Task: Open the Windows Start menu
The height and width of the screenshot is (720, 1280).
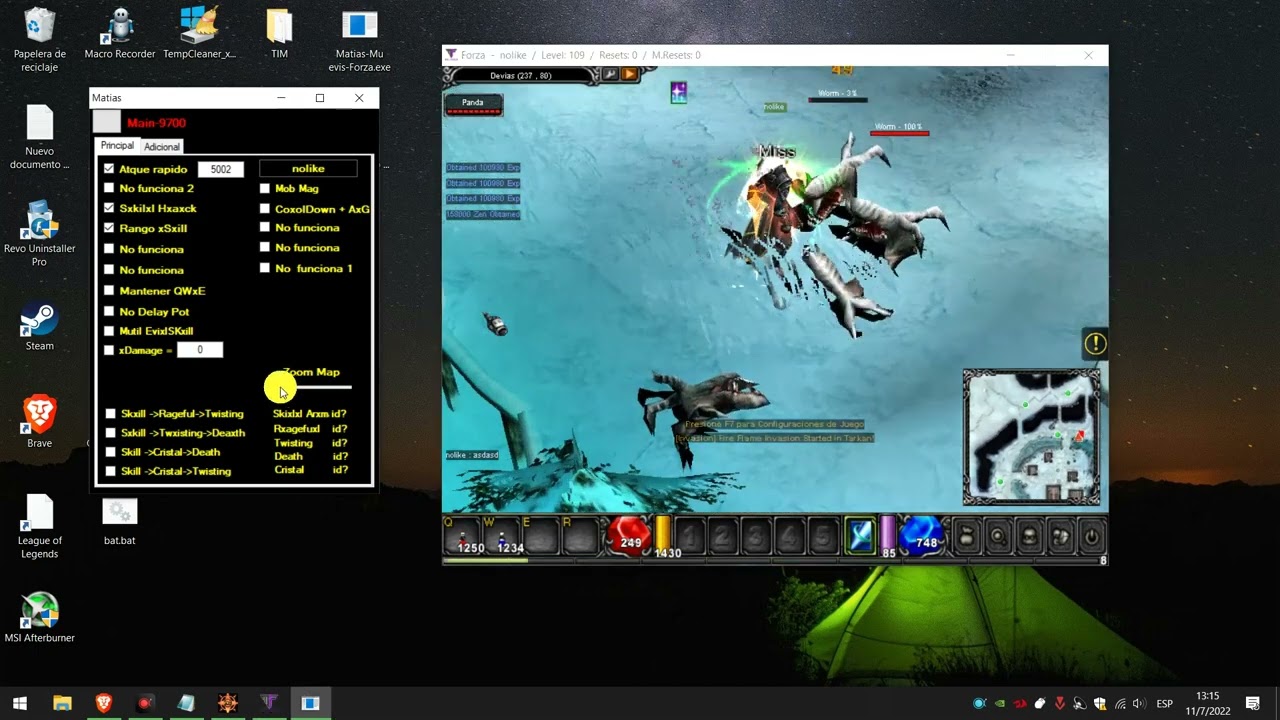Action: (19, 703)
